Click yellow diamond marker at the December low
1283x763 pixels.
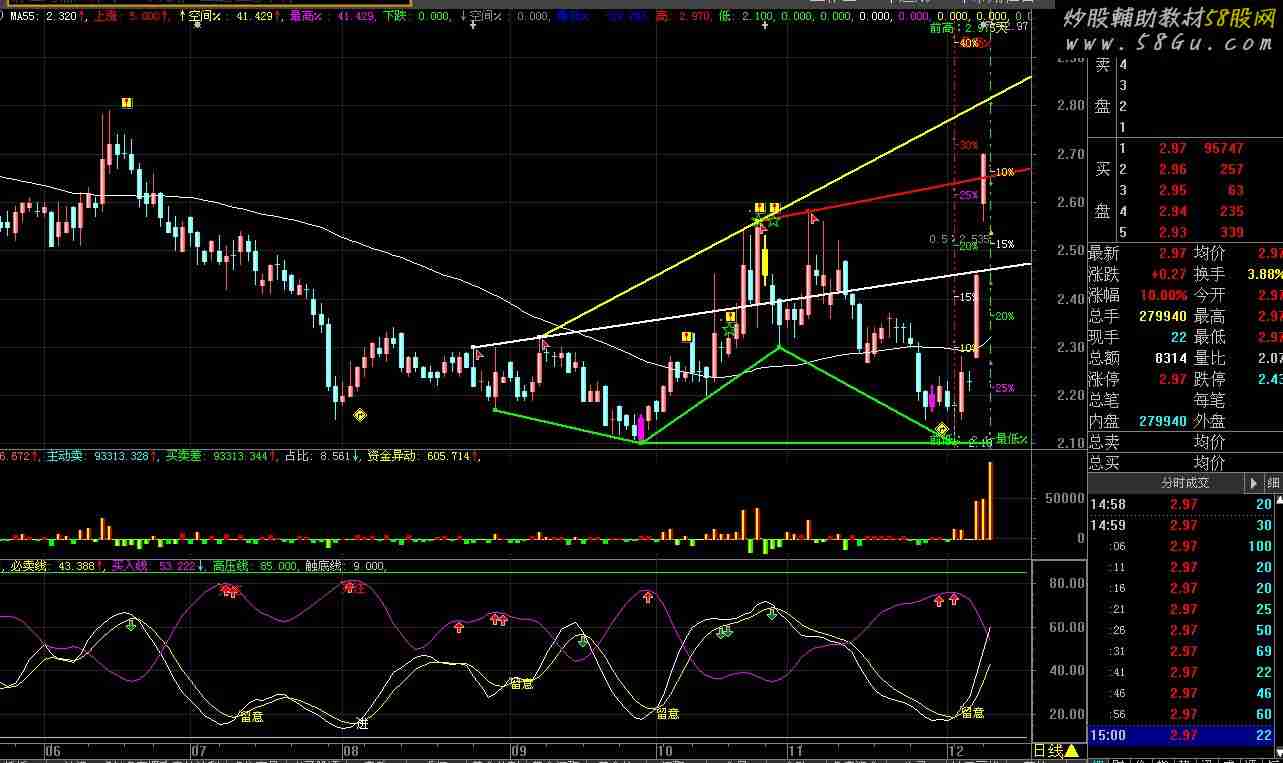point(941,429)
